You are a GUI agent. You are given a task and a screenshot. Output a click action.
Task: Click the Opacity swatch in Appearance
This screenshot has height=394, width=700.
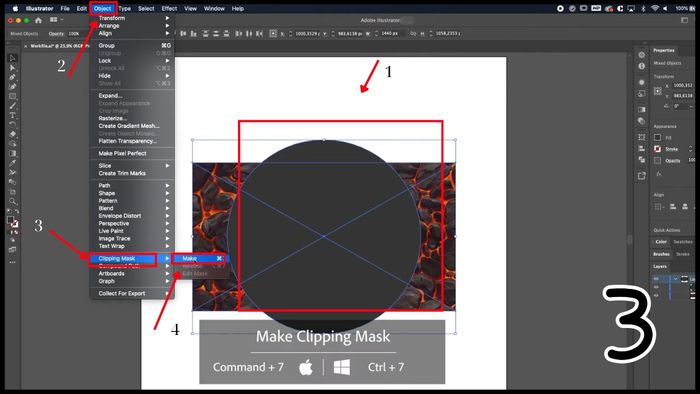(x=658, y=160)
